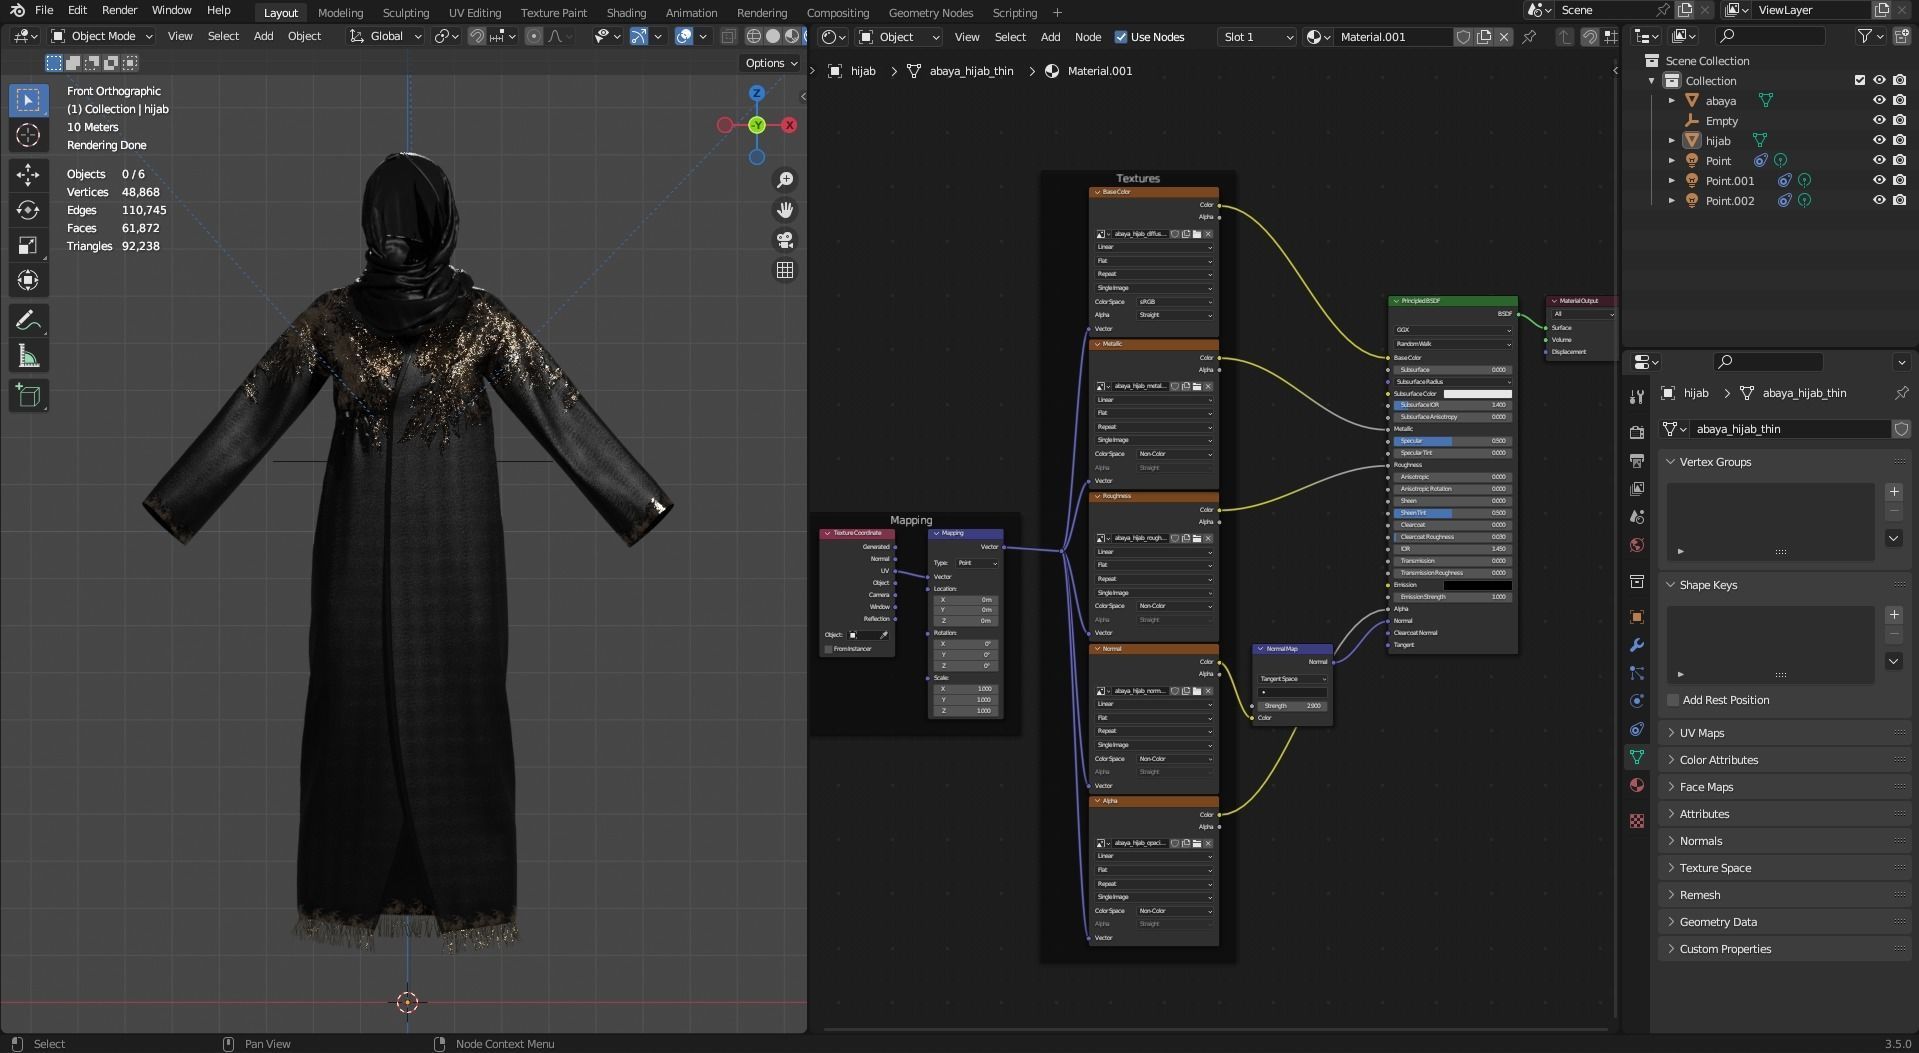Open the Render menu
The height and width of the screenshot is (1053, 1919).
[x=119, y=10]
